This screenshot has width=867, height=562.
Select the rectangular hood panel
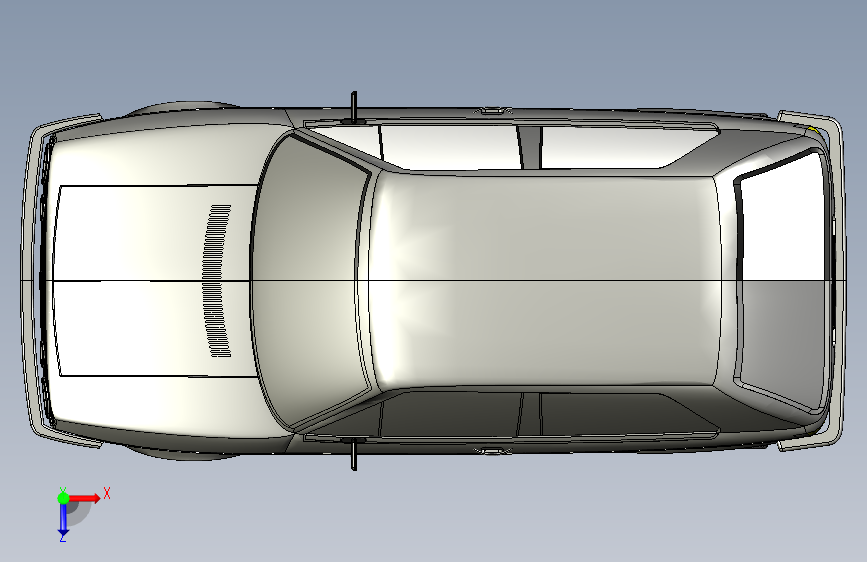pos(155,281)
